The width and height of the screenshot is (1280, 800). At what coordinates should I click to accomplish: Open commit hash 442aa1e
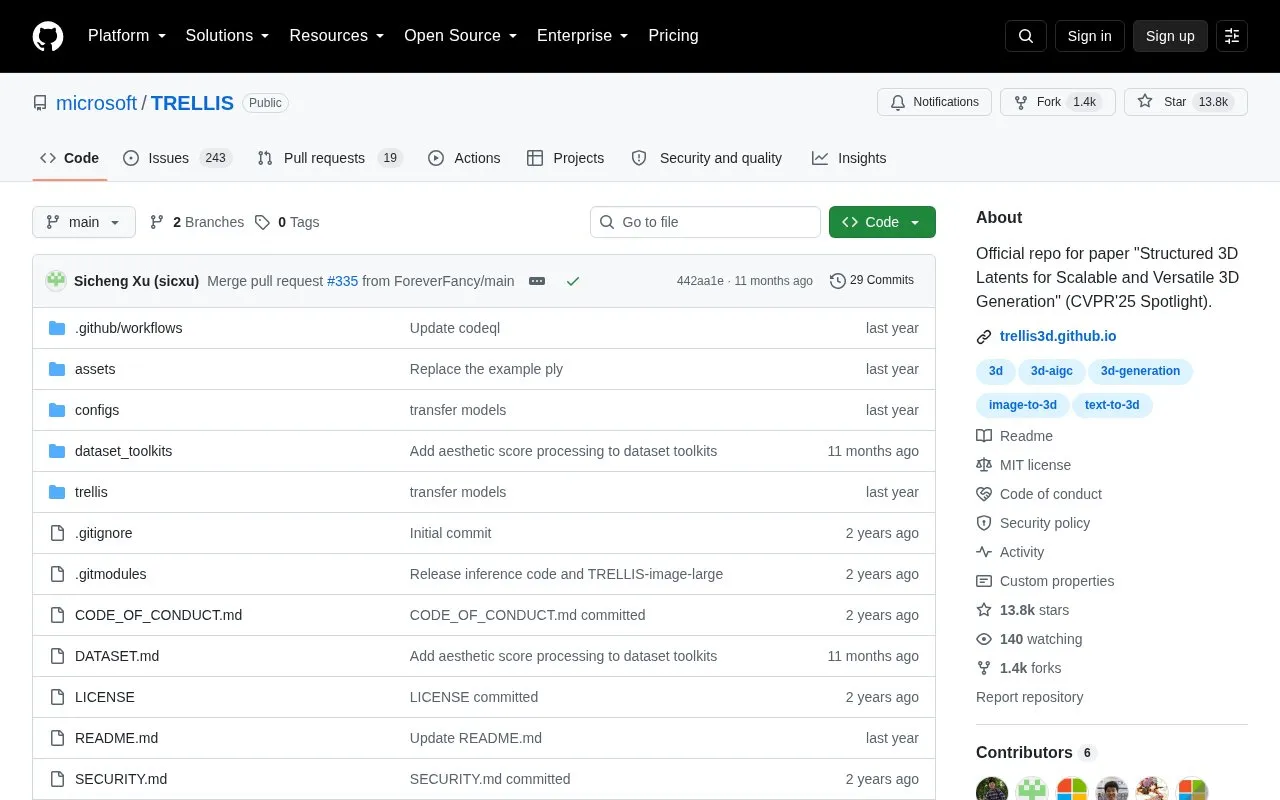(x=700, y=281)
